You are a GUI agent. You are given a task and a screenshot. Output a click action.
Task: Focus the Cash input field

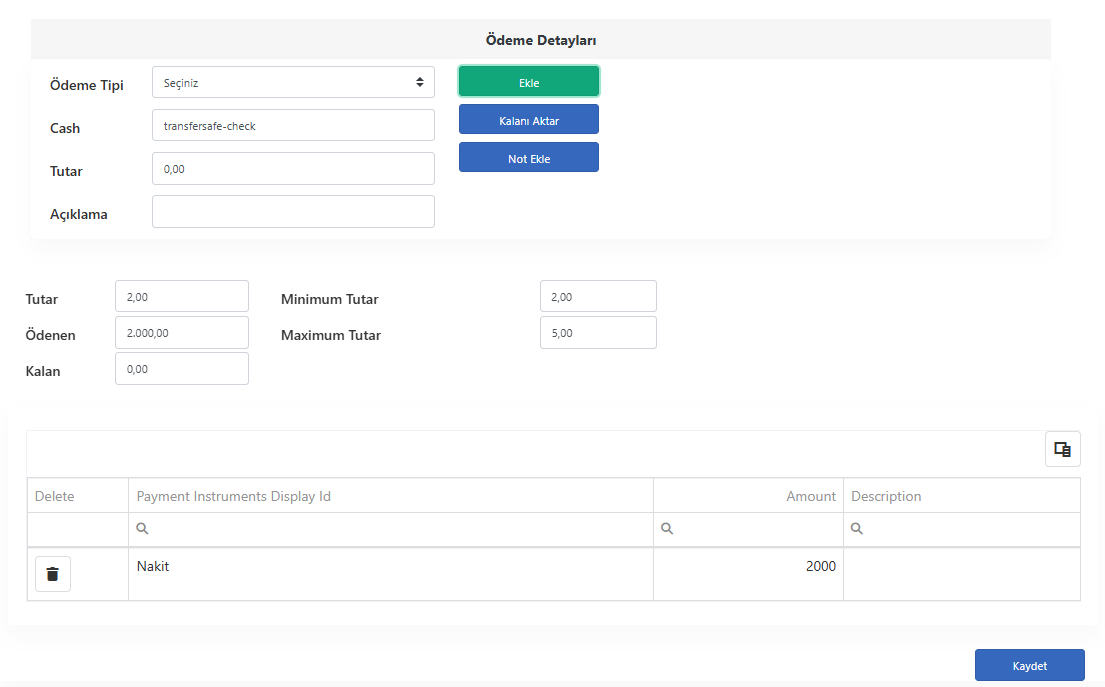pyautogui.click(x=293, y=125)
